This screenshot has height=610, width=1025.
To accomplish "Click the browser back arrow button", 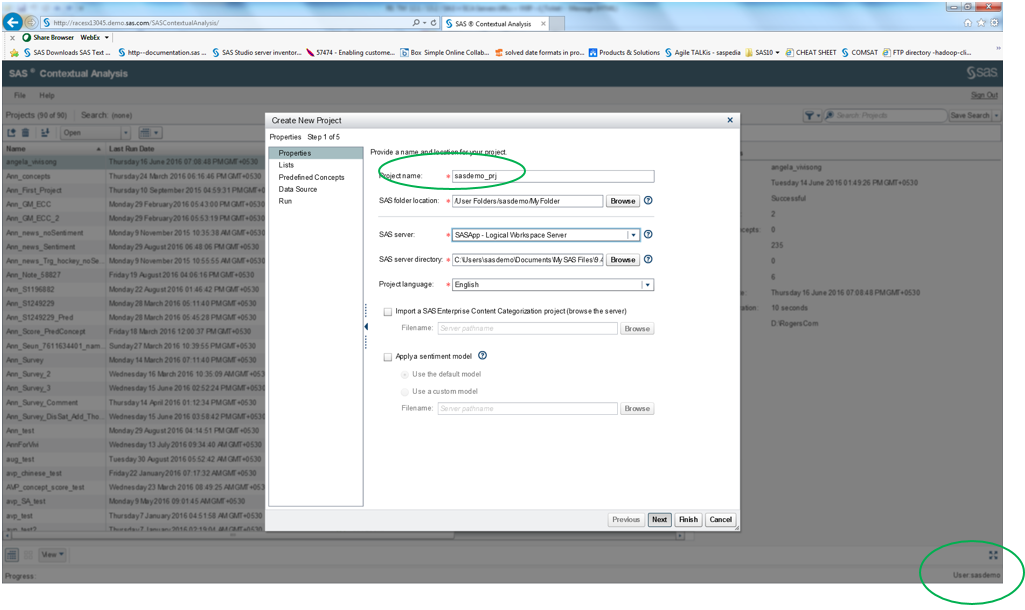I will pyautogui.click(x=12, y=22).
